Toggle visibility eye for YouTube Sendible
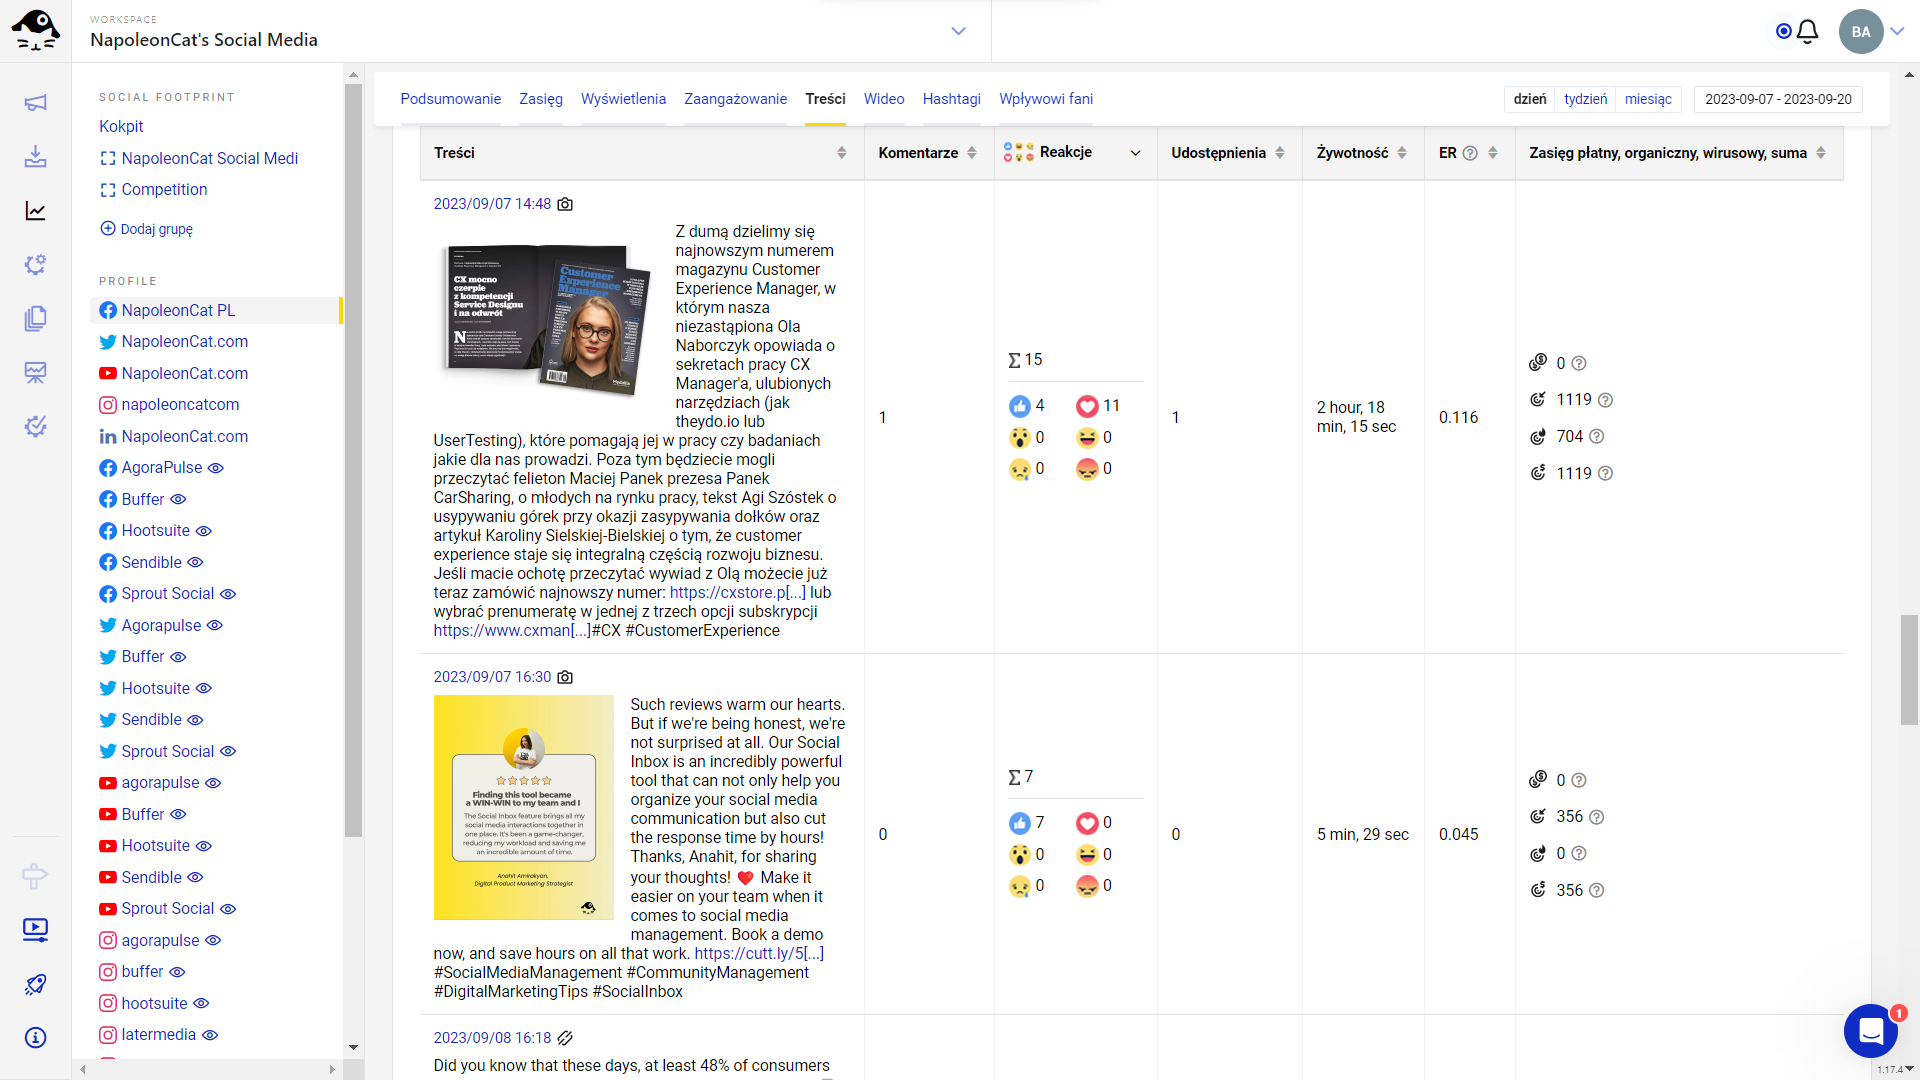This screenshot has height=1080, width=1920. point(195,878)
